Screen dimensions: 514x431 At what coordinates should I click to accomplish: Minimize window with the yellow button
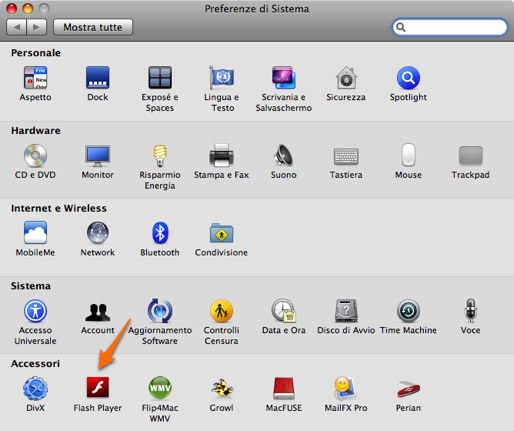28,8
